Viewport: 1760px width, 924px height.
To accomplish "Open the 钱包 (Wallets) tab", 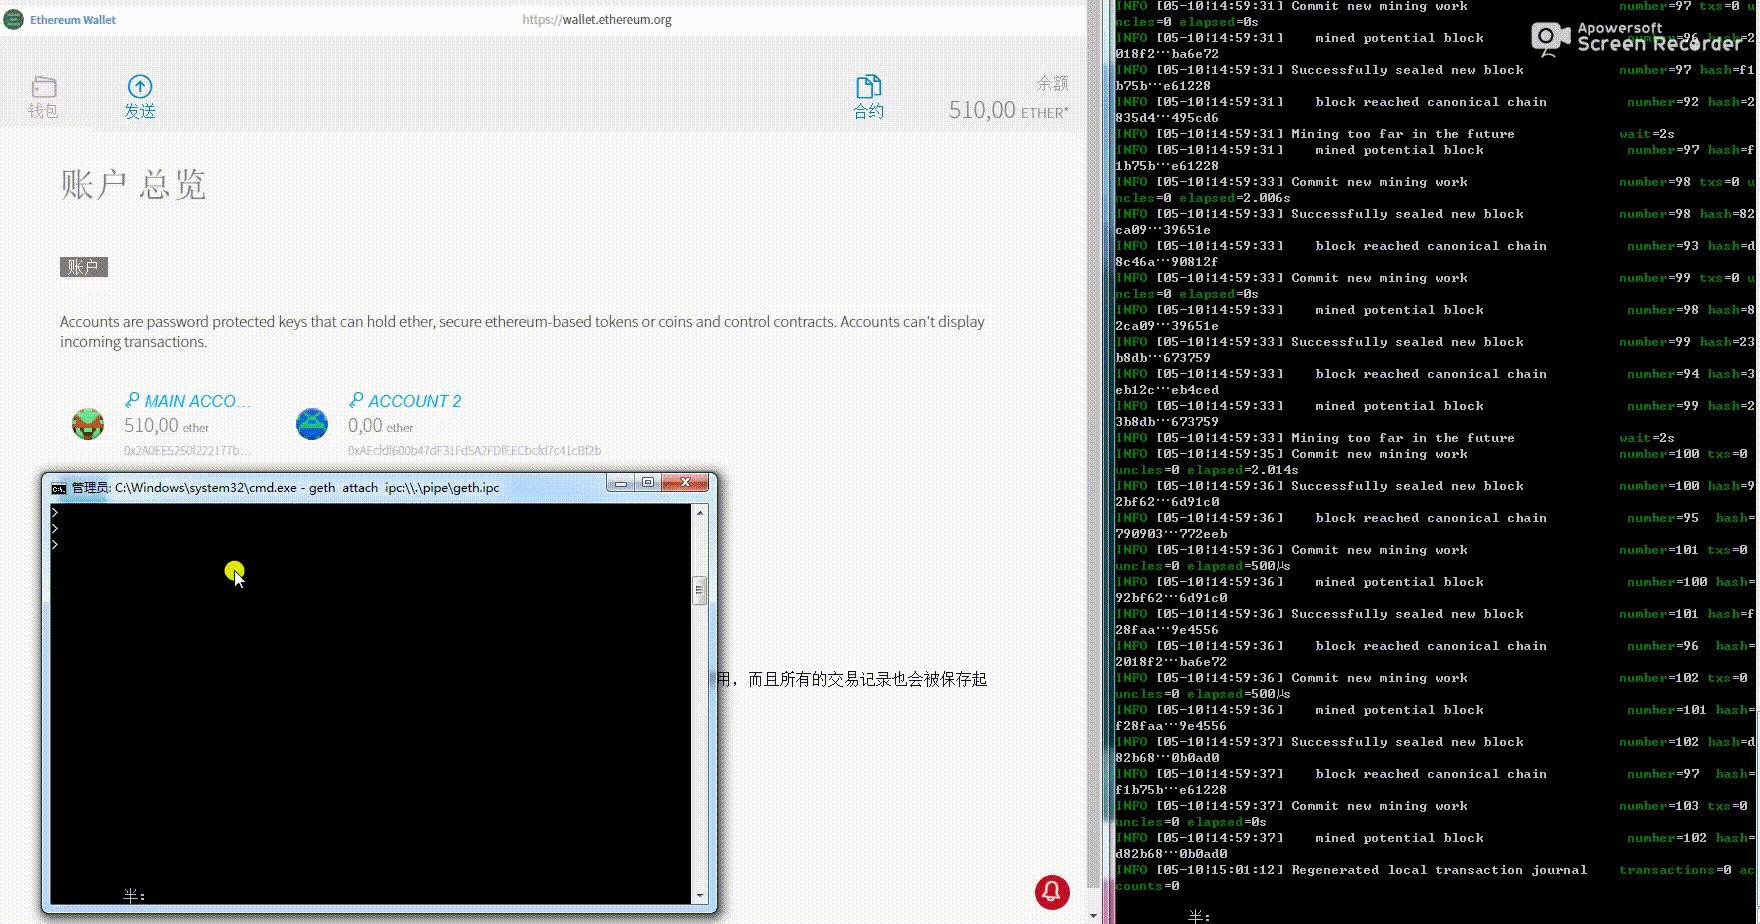I will click(43, 97).
